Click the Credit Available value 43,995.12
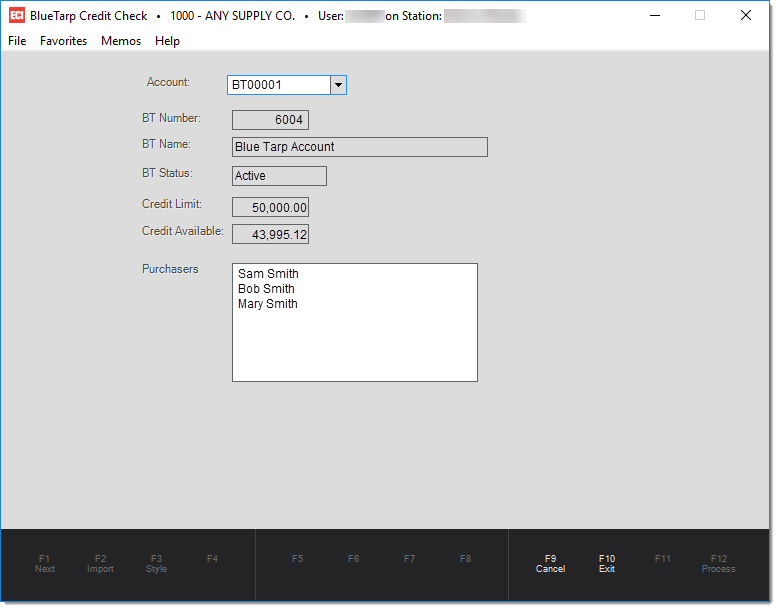Viewport: 777px width, 609px height. 271,234
